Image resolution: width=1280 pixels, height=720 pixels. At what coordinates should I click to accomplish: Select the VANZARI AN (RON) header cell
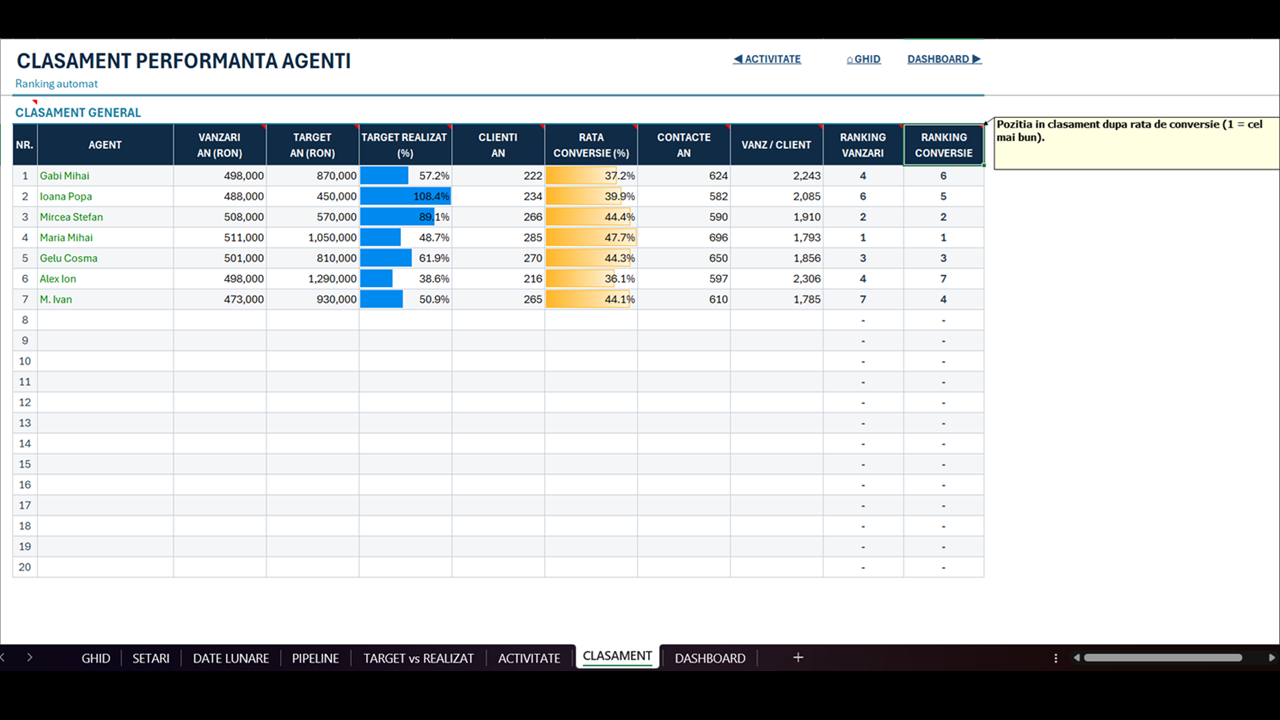click(220, 145)
